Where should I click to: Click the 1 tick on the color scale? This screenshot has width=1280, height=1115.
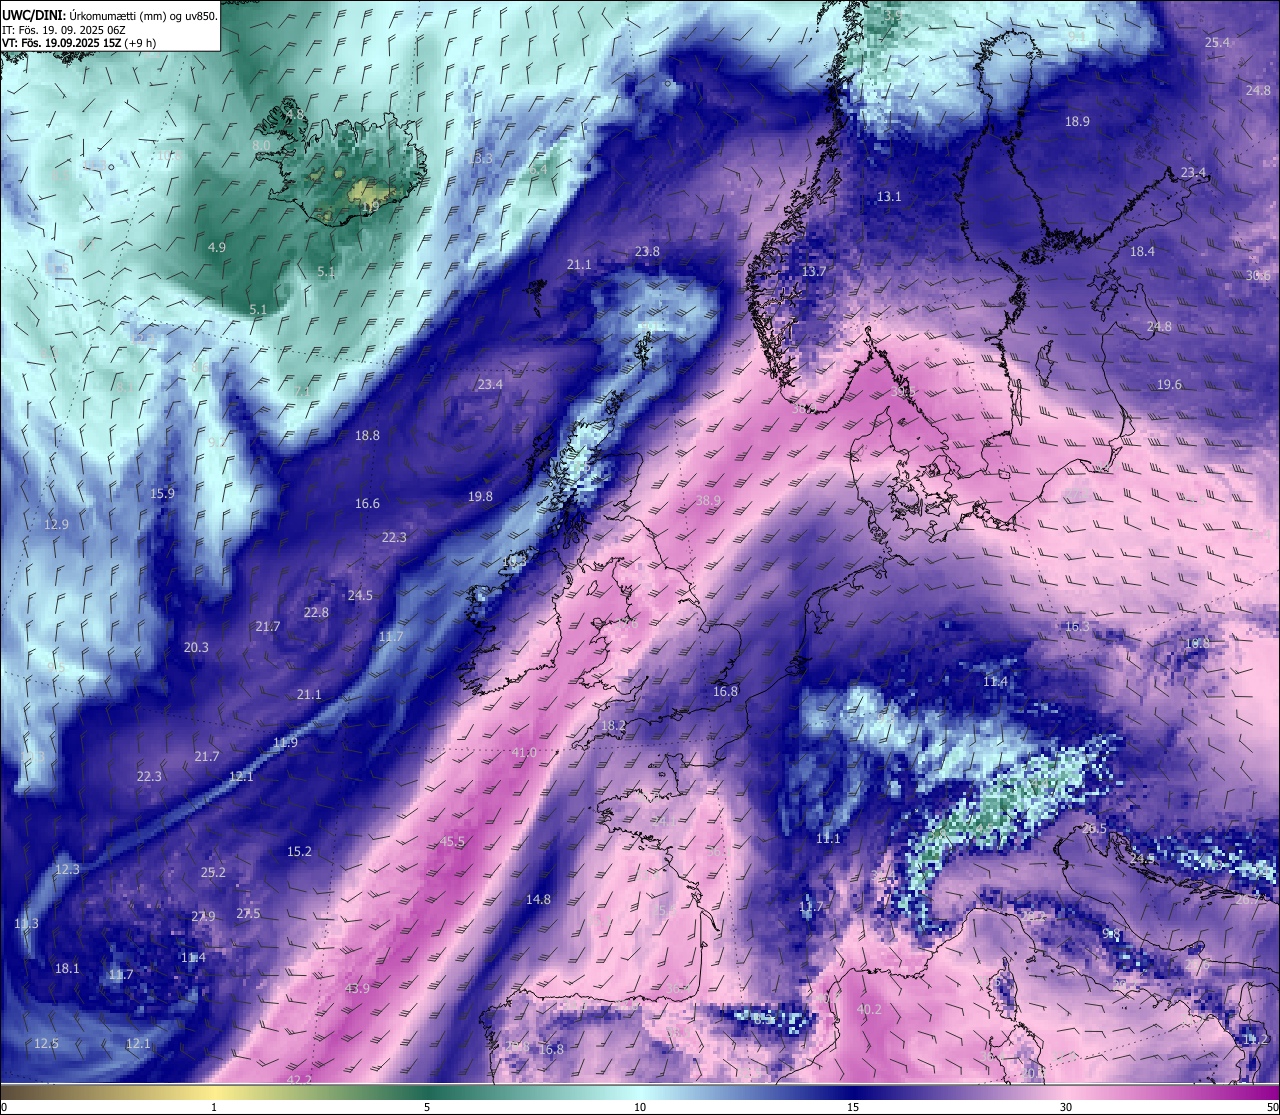214,1107
